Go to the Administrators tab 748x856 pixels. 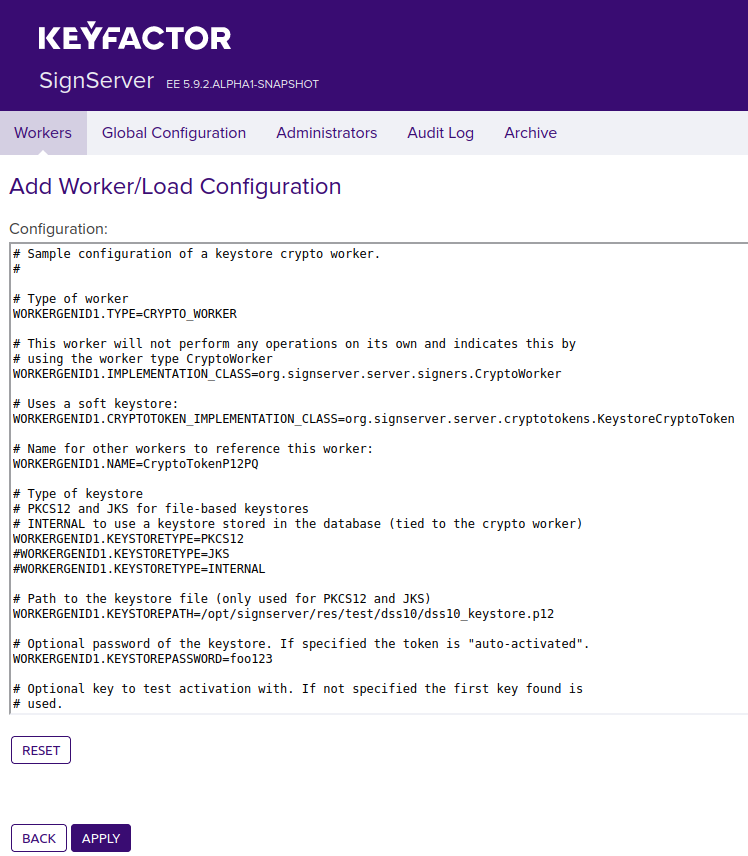tap(327, 133)
